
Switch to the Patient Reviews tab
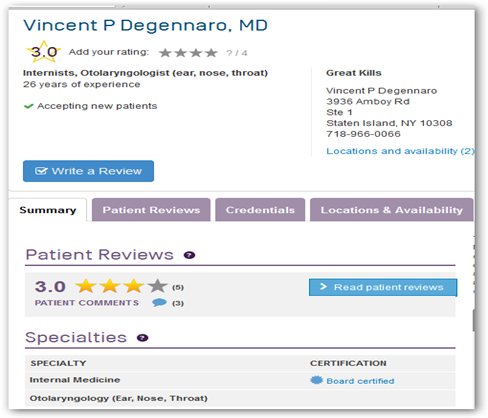tap(151, 210)
